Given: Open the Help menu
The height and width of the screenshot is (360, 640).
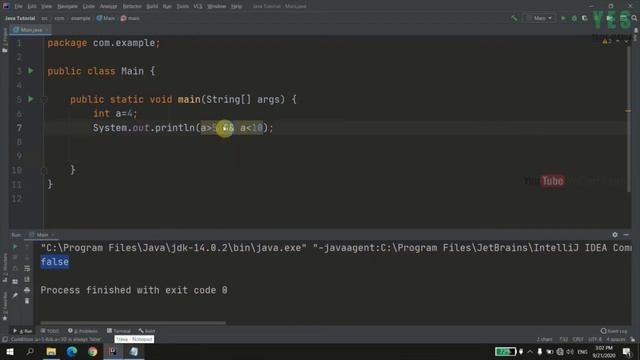Looking at the screenshot, I should [x=236, y=7].
